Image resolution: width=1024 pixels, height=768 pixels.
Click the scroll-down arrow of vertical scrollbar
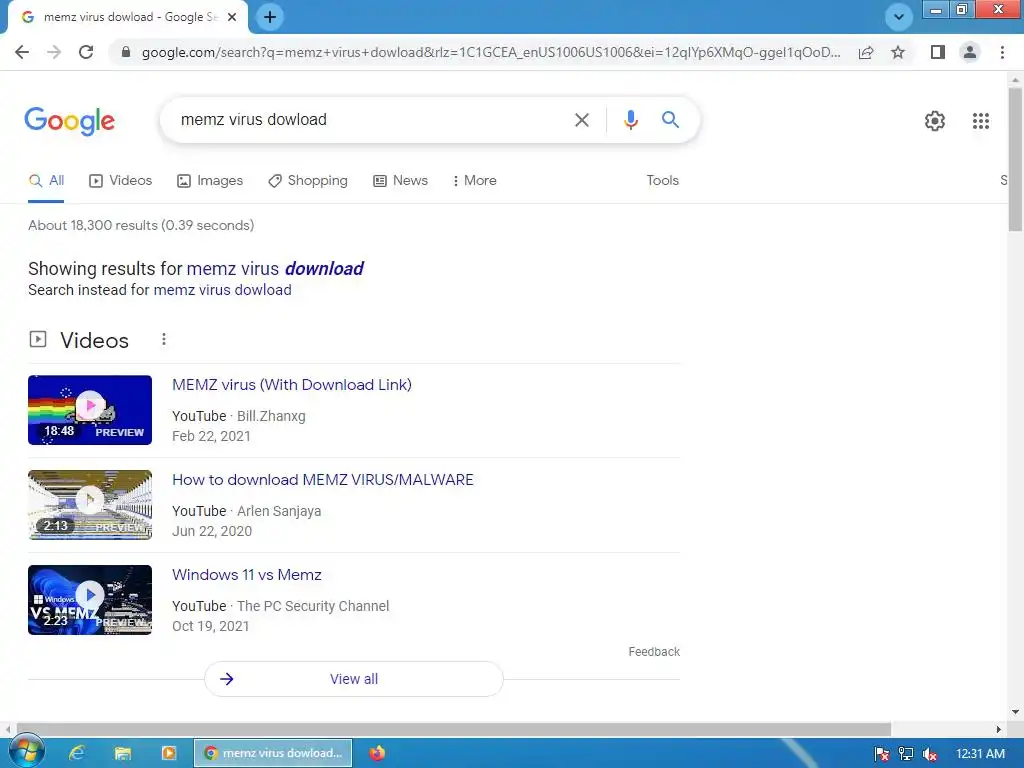click(x=1015, y=712)
